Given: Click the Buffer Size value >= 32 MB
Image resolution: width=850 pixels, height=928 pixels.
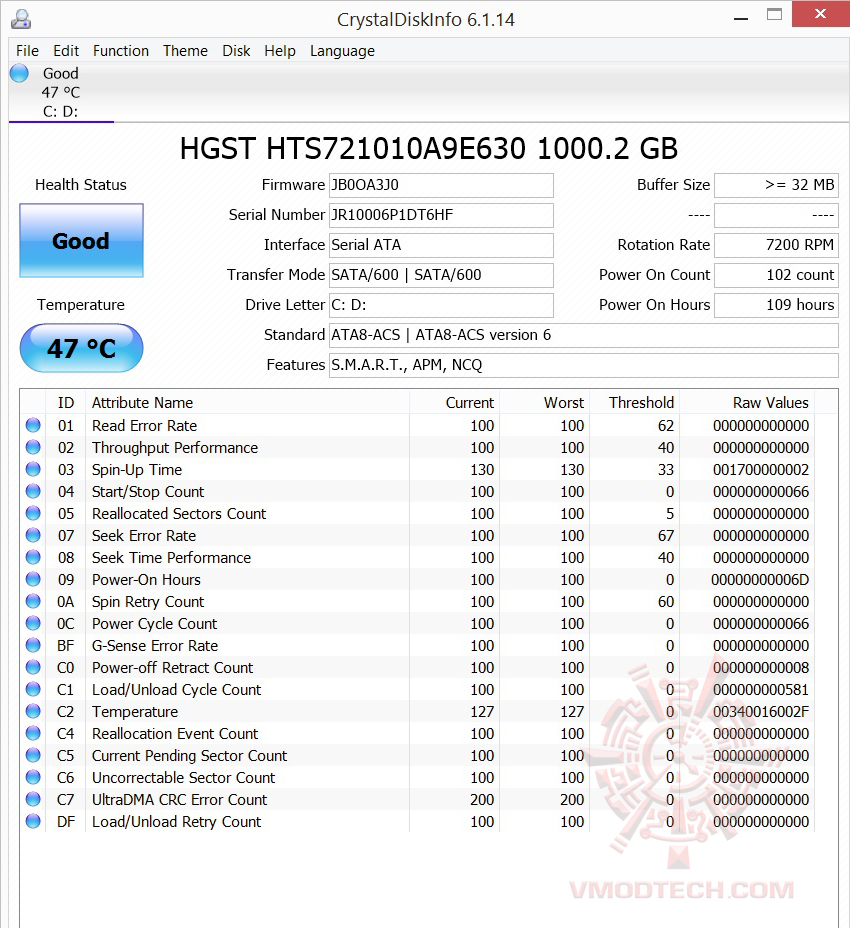Looking at the screenshot, I should click(776, 185).
